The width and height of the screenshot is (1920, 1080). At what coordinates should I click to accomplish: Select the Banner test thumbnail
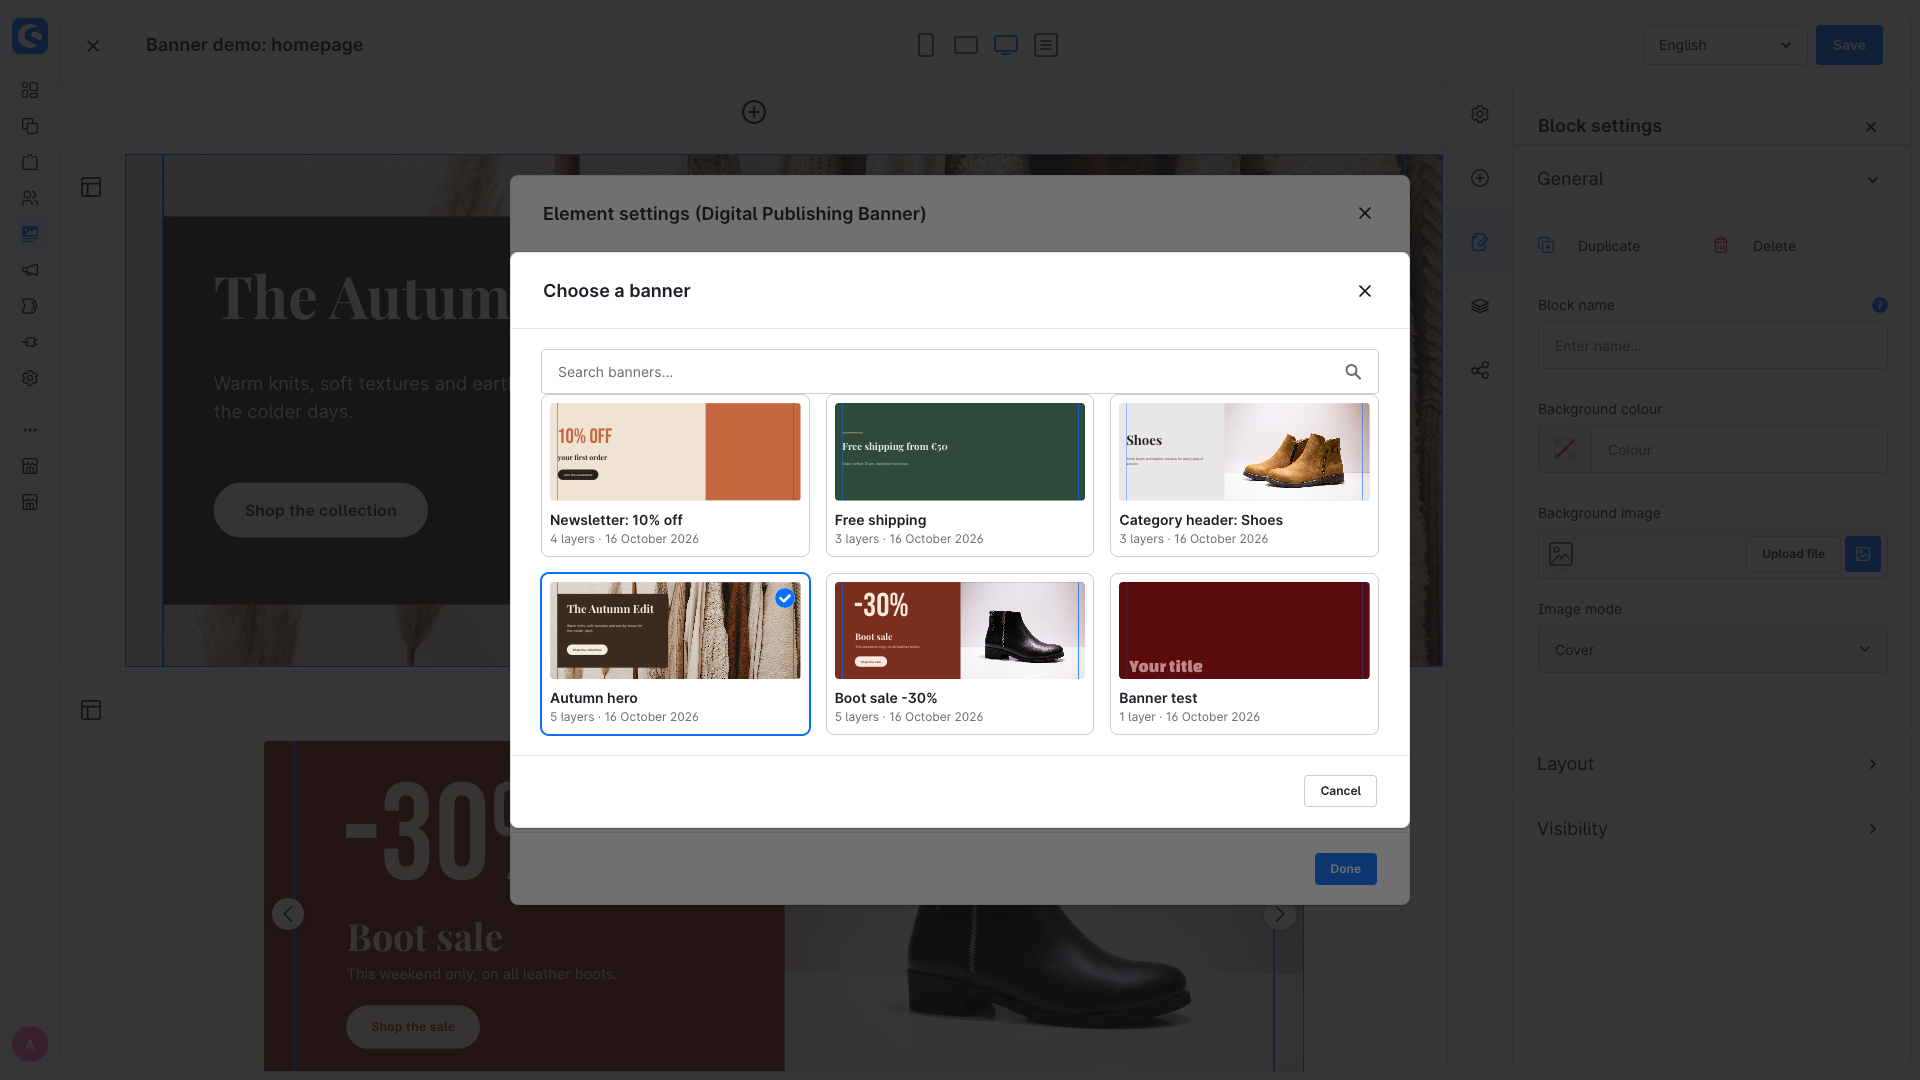click(1244, 631)
